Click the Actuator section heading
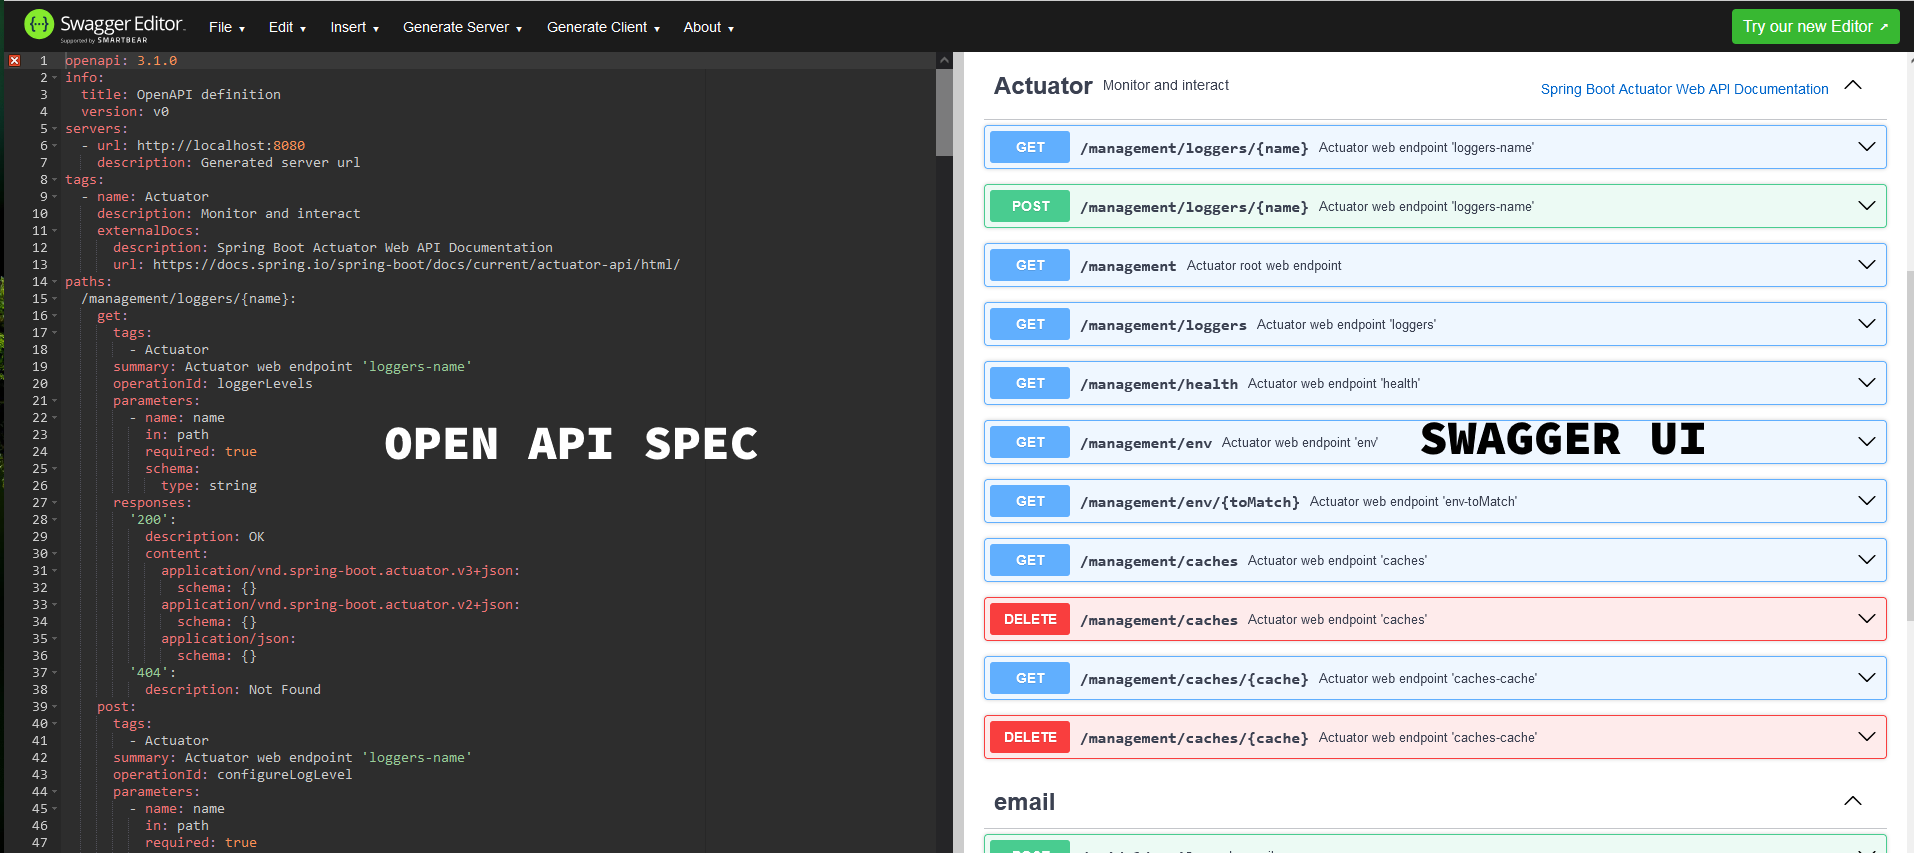 click(1043, 86)
